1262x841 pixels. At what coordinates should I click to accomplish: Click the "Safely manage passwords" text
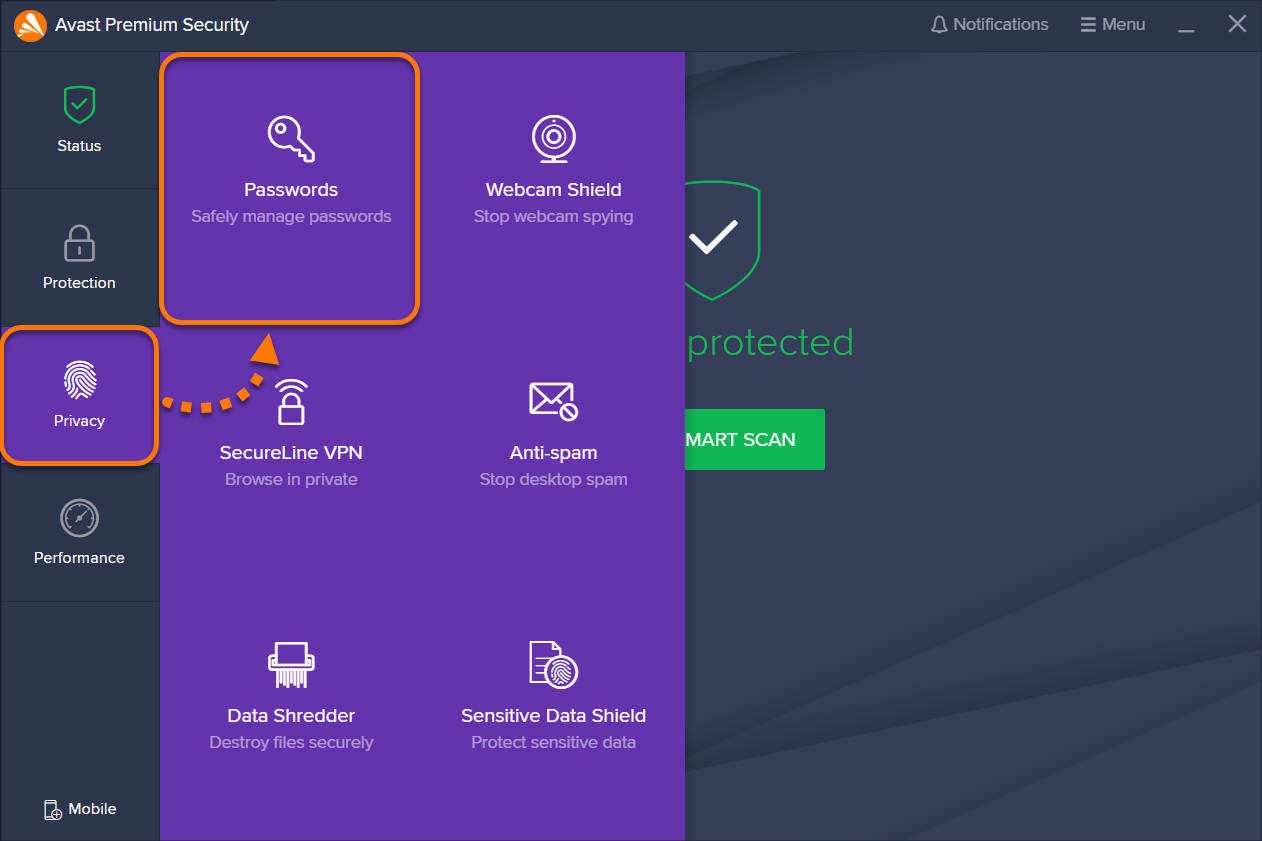[x=291, y=217]
